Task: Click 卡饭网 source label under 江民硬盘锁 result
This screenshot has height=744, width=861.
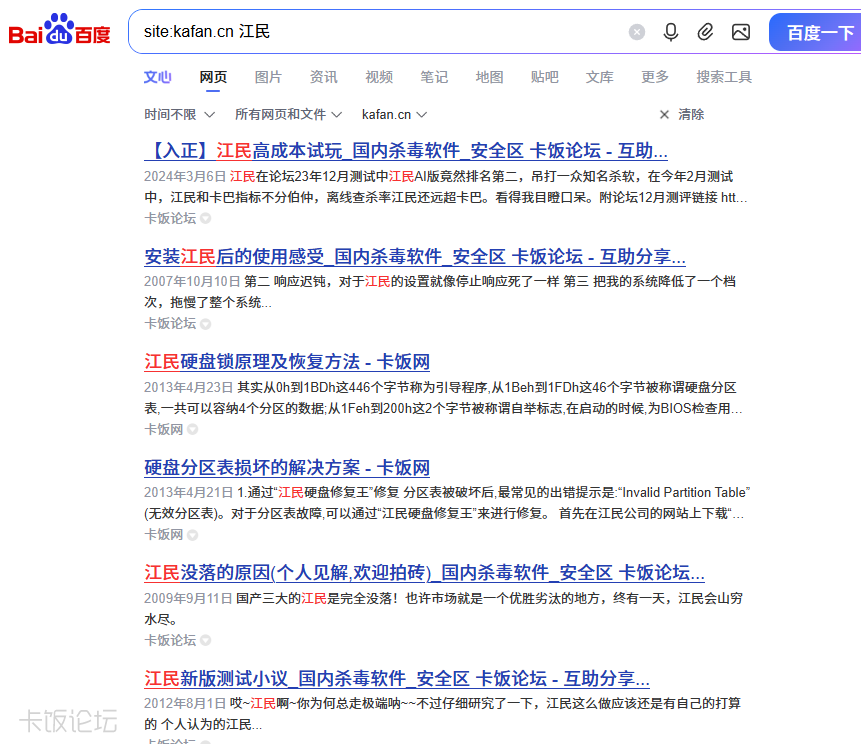Action: [163, 429]
